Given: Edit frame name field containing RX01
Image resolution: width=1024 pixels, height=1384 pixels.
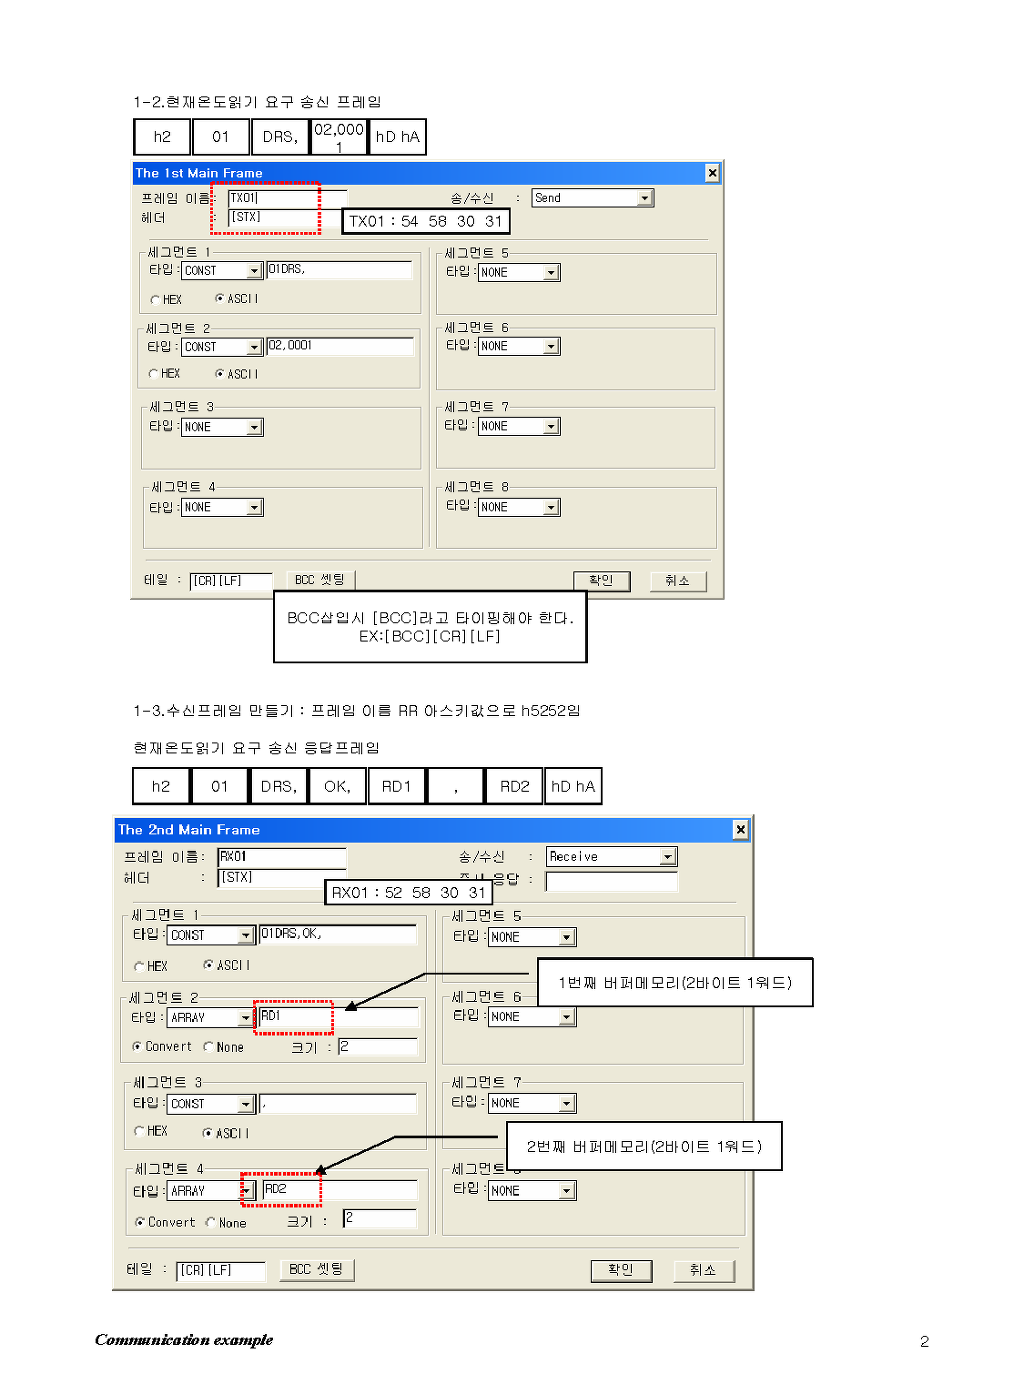Looking at the screenshot, I should point(281,857).
